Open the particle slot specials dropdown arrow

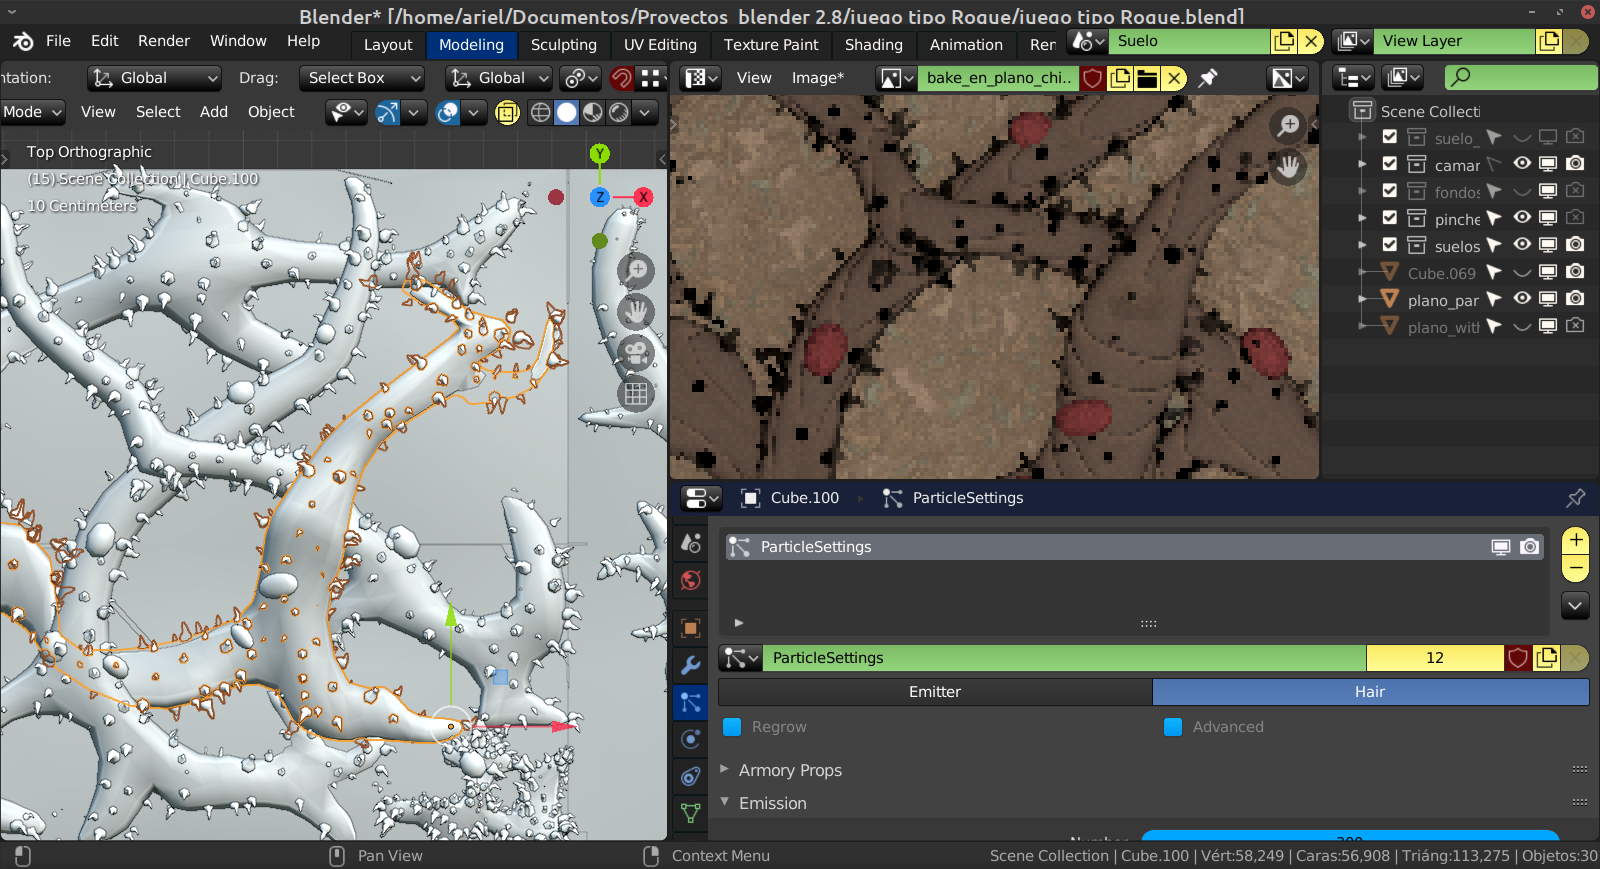[1575, 605]
